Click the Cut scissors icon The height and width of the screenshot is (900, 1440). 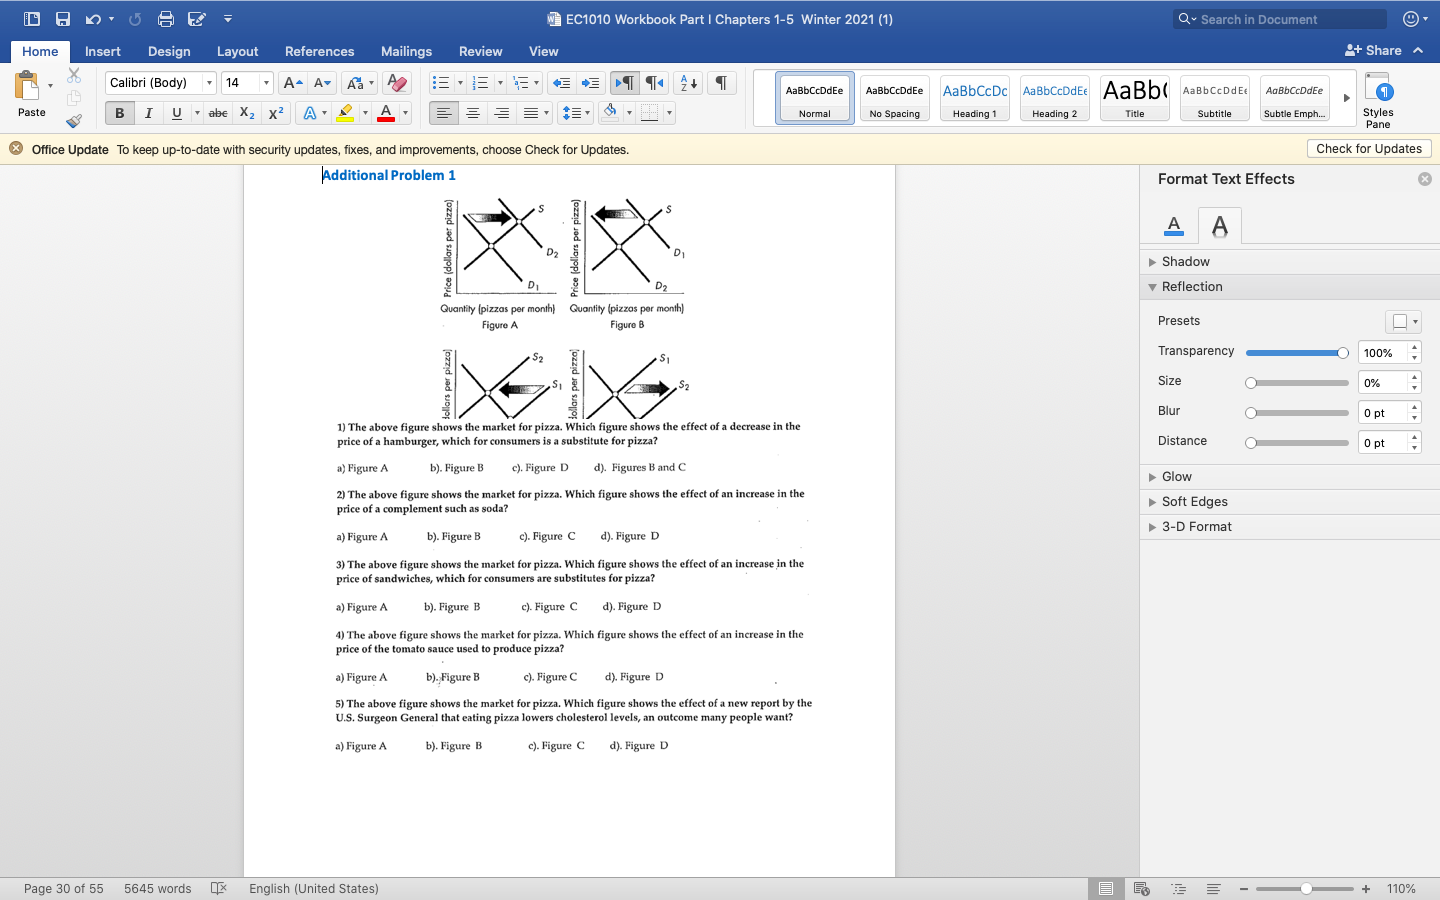point(74,75)
